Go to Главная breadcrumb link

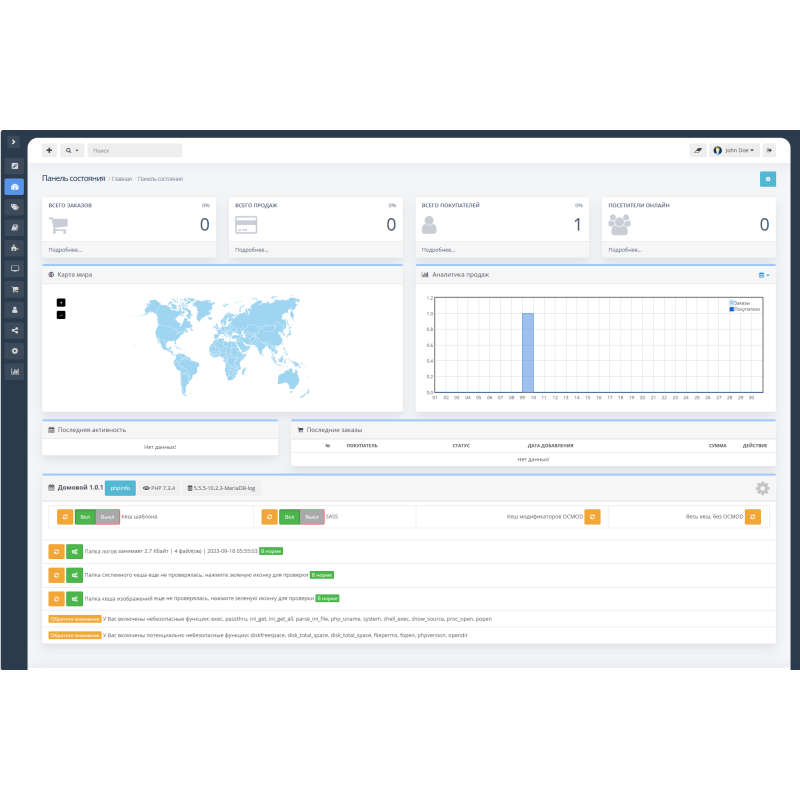click(121, 179)
